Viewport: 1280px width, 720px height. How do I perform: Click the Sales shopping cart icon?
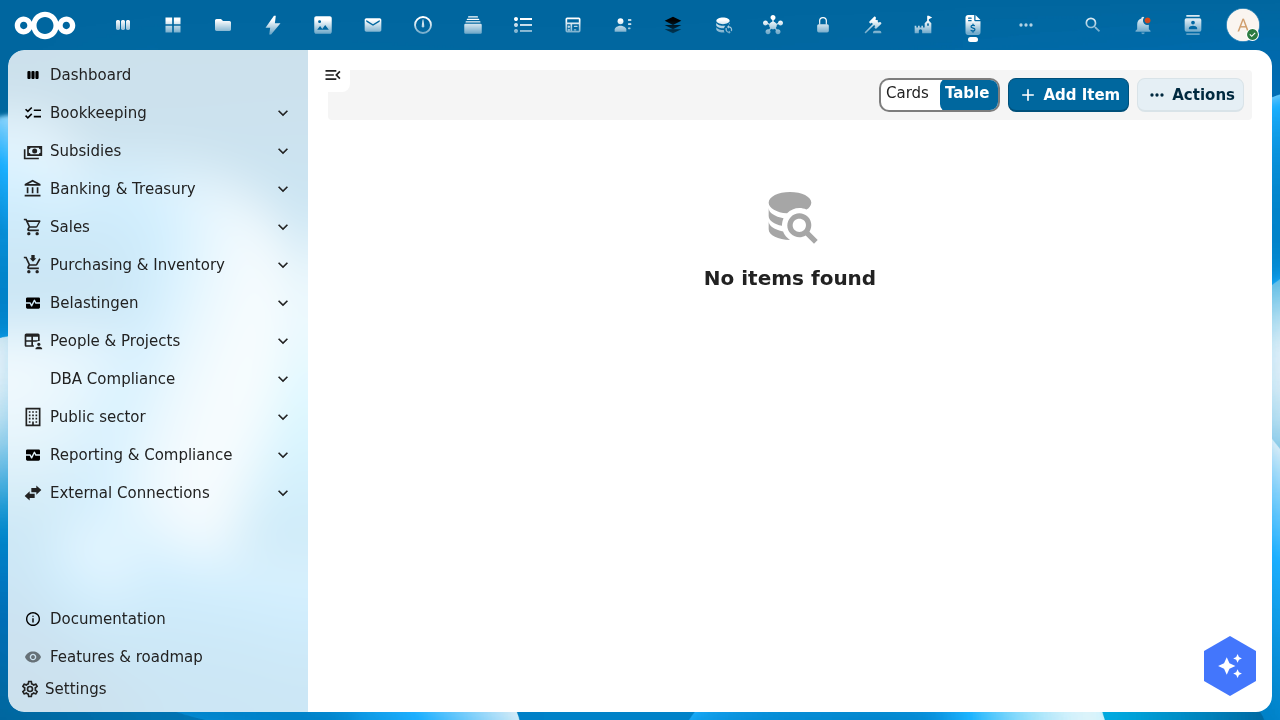[x=33, y=227]
